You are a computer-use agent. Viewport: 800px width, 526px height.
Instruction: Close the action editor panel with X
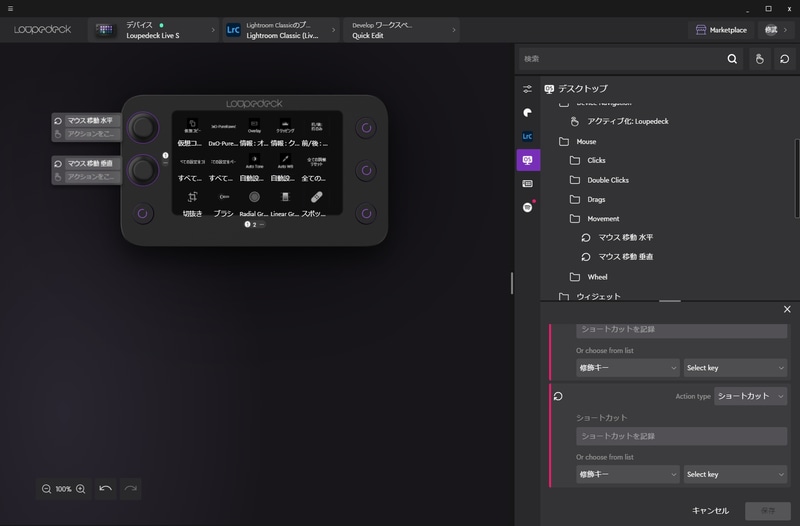pos(787,309)
